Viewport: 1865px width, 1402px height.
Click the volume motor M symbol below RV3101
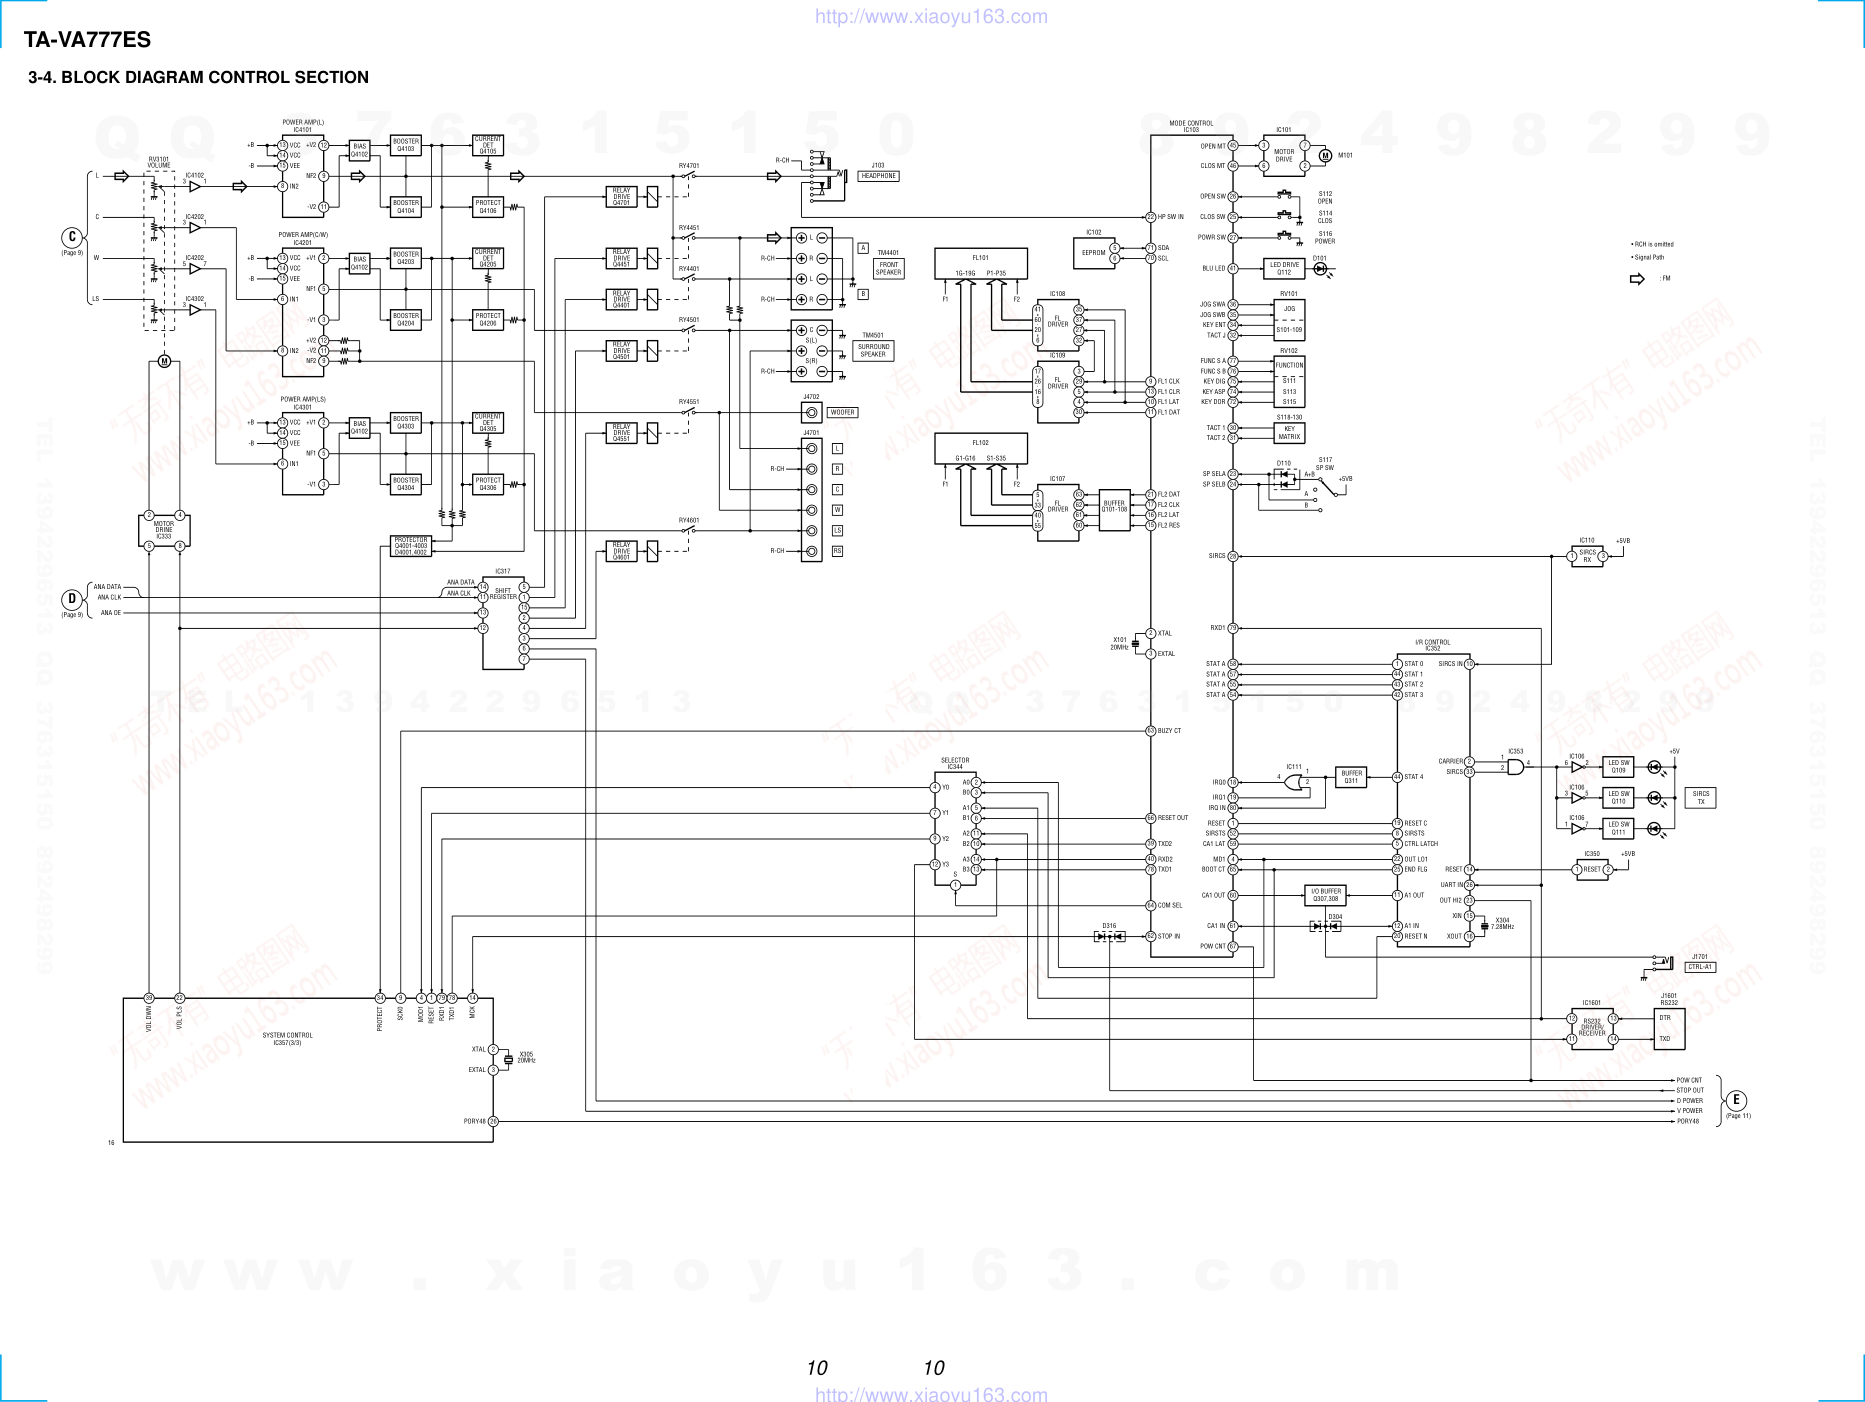(x=164, y=361)
